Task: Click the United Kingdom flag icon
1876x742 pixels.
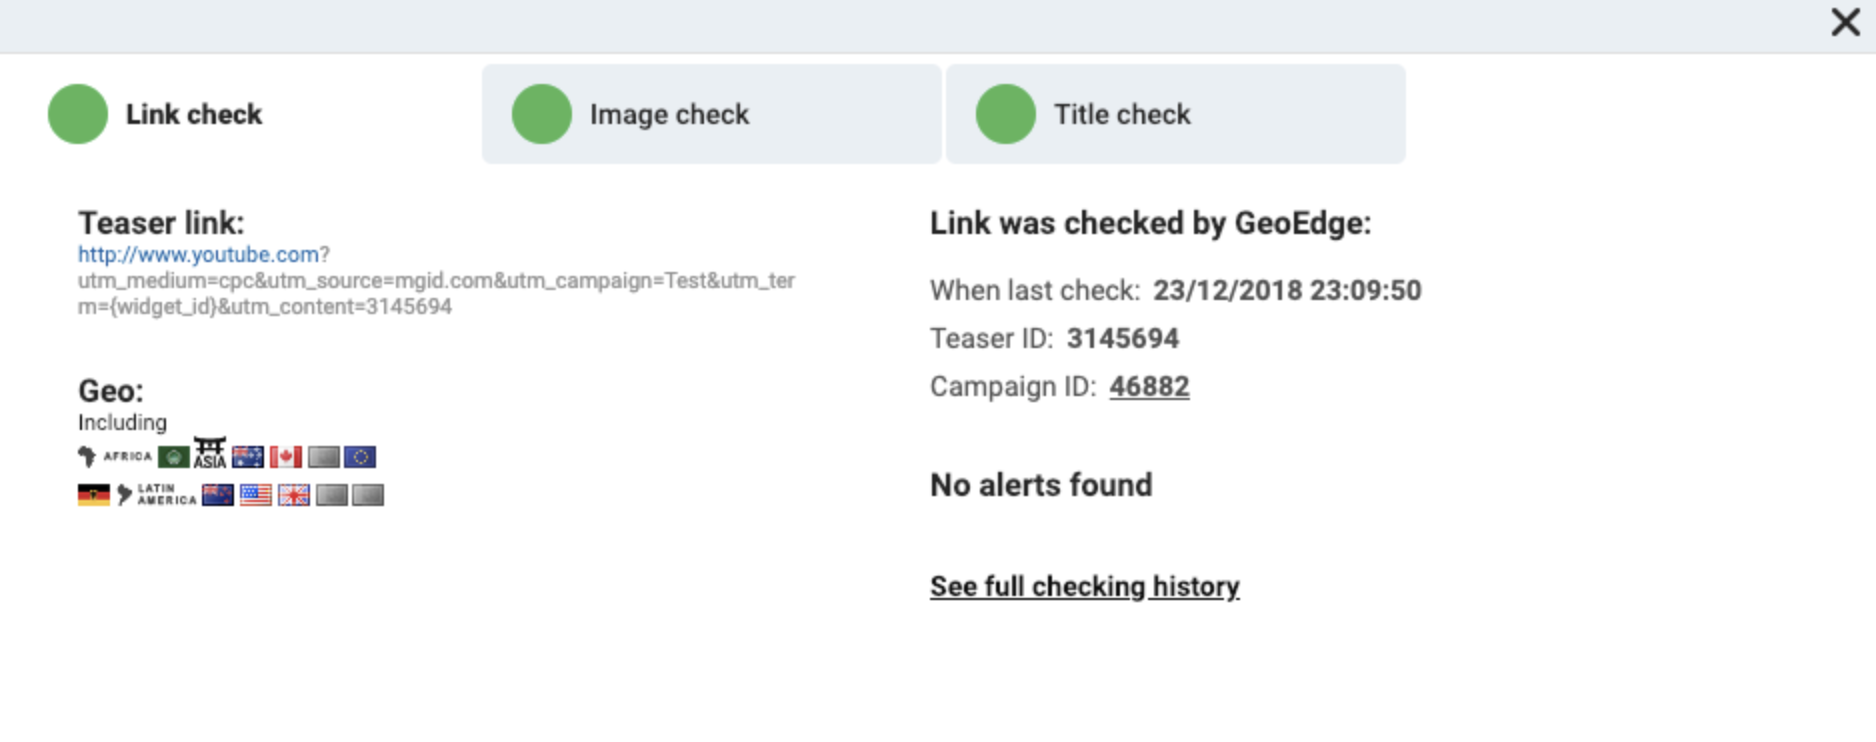Action: coord(294,495)
